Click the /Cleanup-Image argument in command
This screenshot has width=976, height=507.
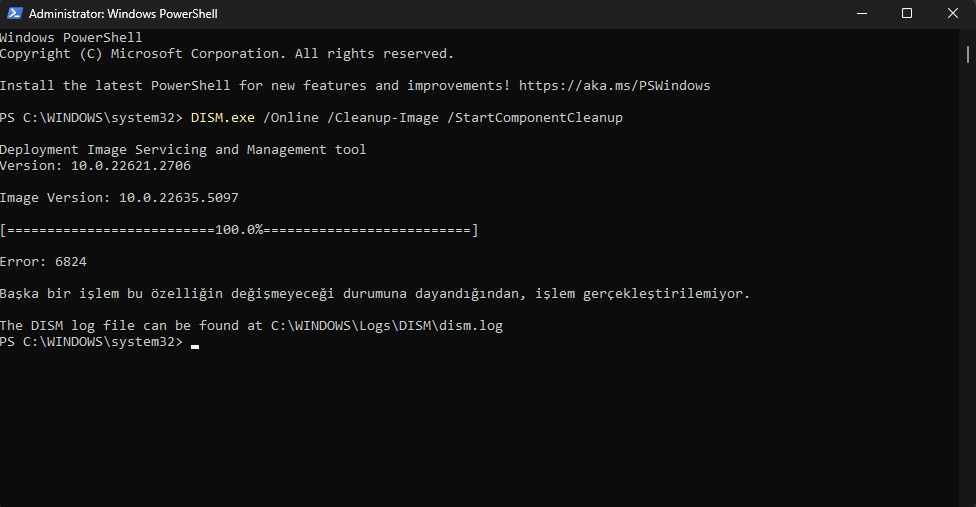[x=386, y=118]
